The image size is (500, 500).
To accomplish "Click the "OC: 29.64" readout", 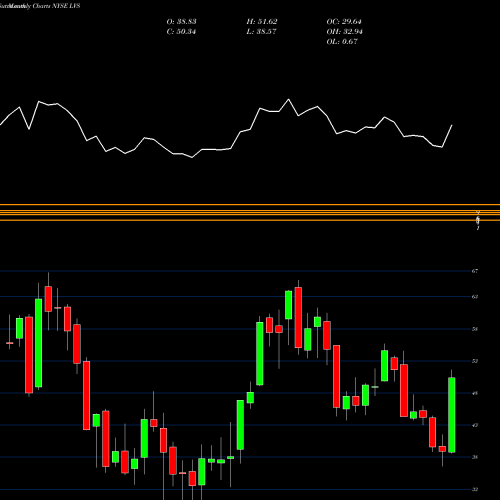I will point(344,22).
